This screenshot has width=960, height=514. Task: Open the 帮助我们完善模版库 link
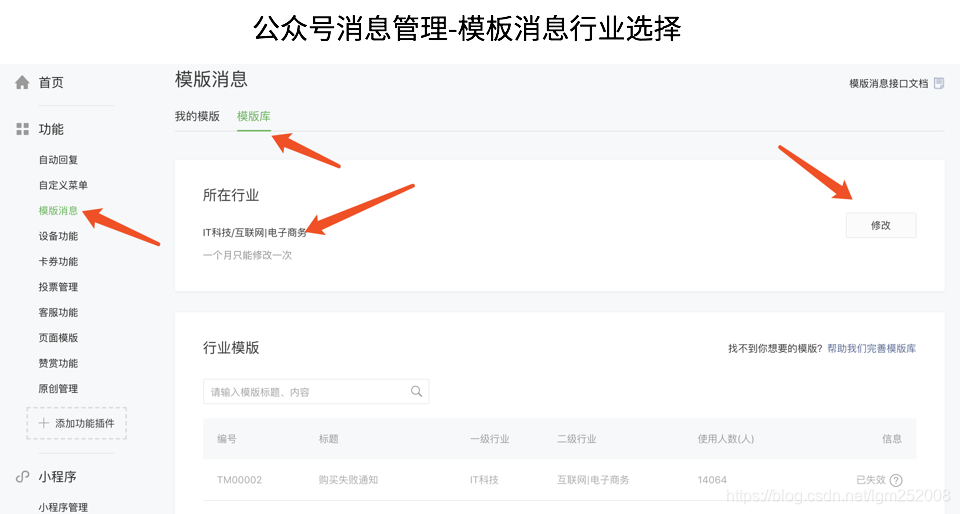pos(872,348)
